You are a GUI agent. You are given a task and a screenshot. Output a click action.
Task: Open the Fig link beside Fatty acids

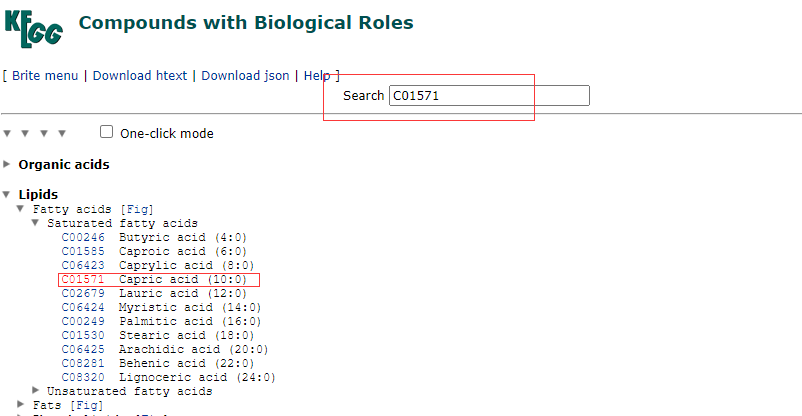coord(136,209)
